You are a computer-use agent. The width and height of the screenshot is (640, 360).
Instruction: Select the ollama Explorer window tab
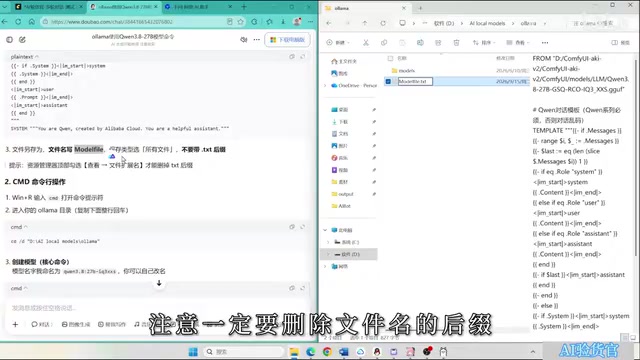click(x=365, y=8)
